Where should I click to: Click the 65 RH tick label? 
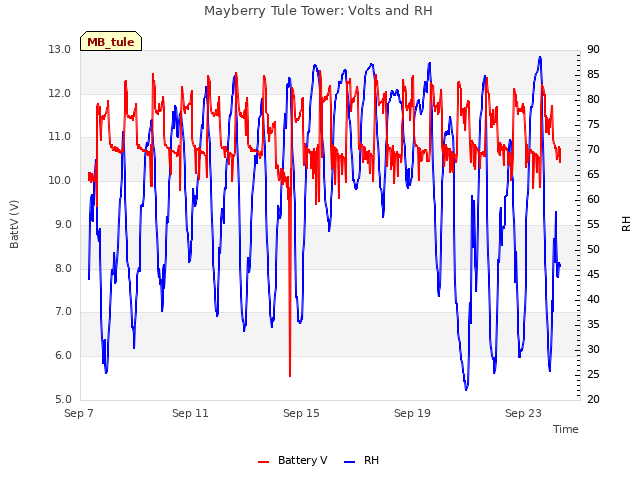pyautogui.click(x=593, y=174)
